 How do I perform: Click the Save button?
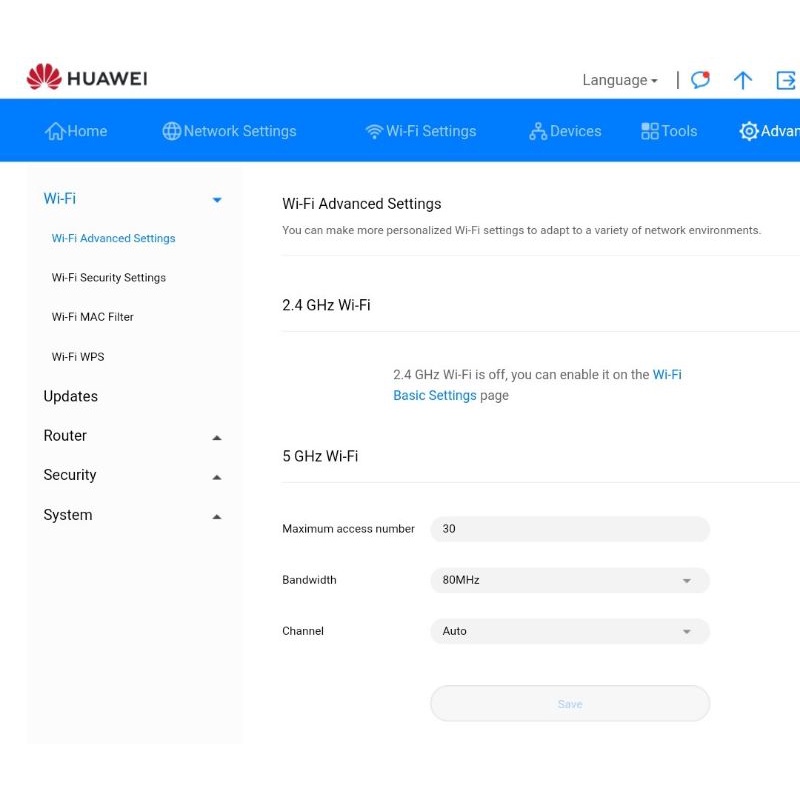coord(570,704)
